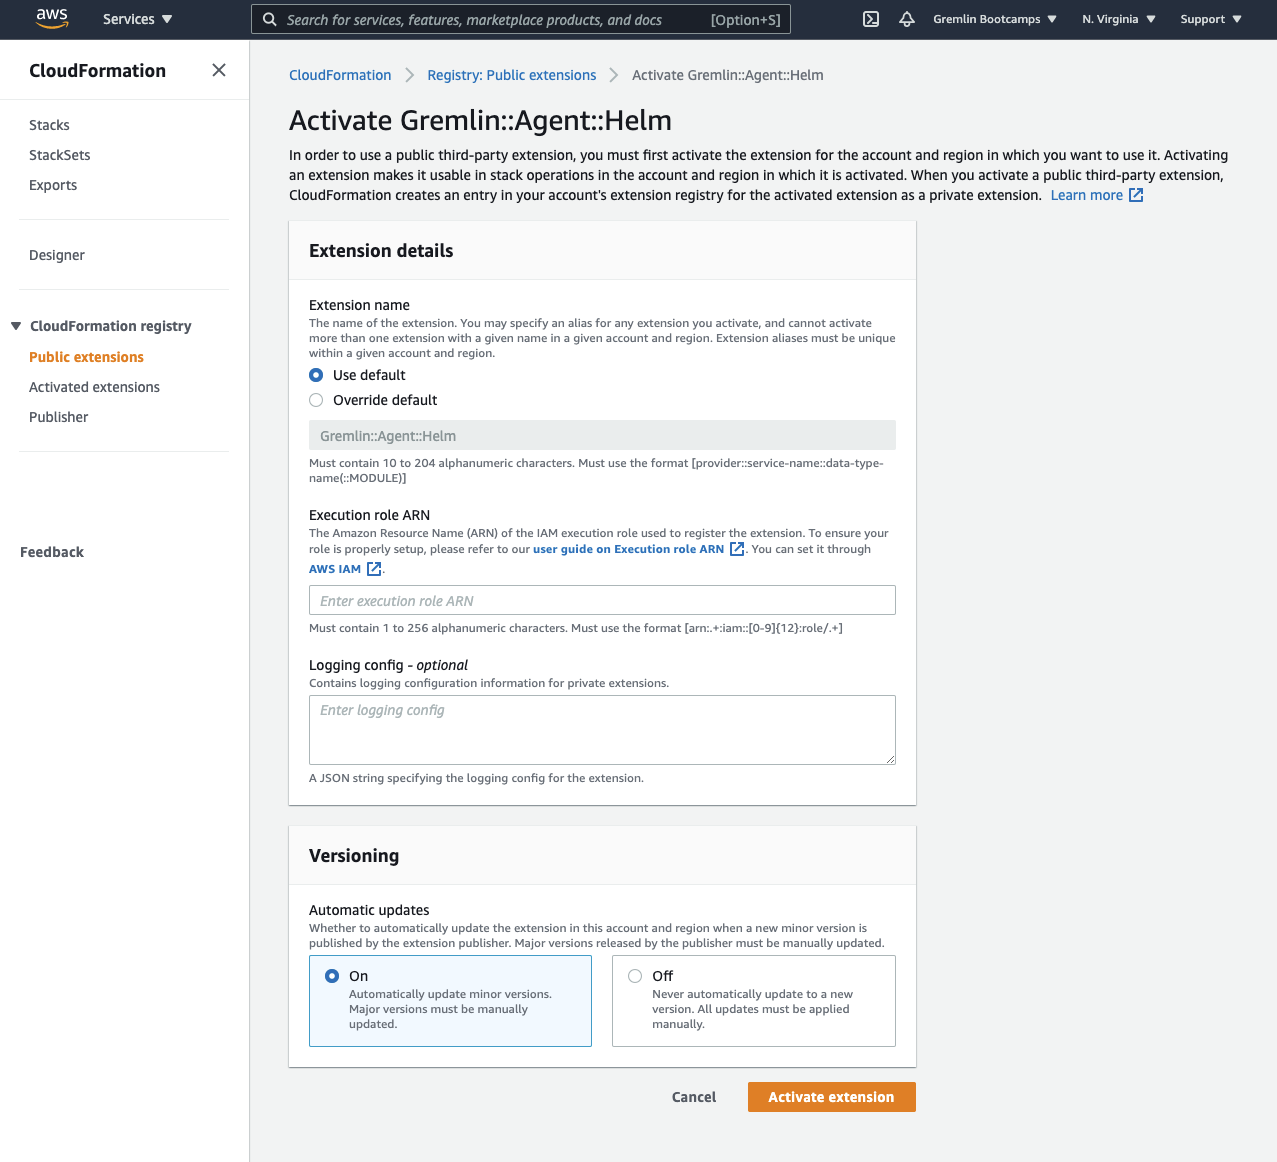
Task: Click the CloudFormation breadcrumb link
Action: [340, 75]
